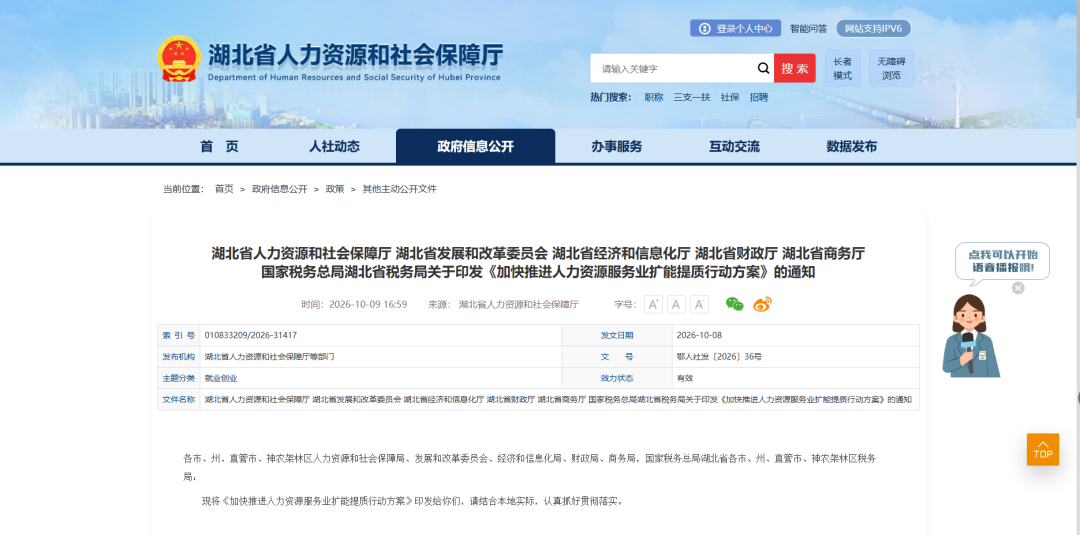This screenshot has width=1080, height=535.
Task: Click the provincial emblem logo
Action: [179, 59]
